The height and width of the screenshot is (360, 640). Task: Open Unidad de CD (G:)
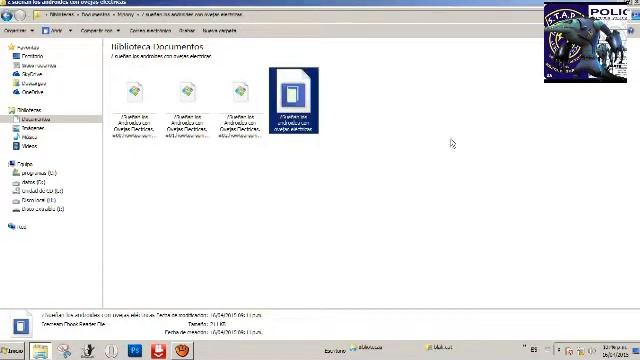(x=38, y=191)
